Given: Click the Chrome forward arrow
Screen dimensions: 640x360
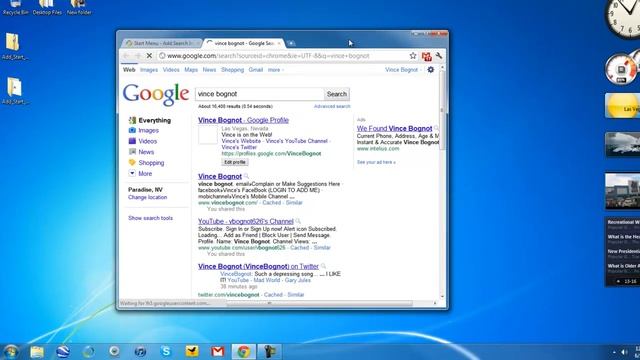Looking at the screenshot, I should (138, 56).
